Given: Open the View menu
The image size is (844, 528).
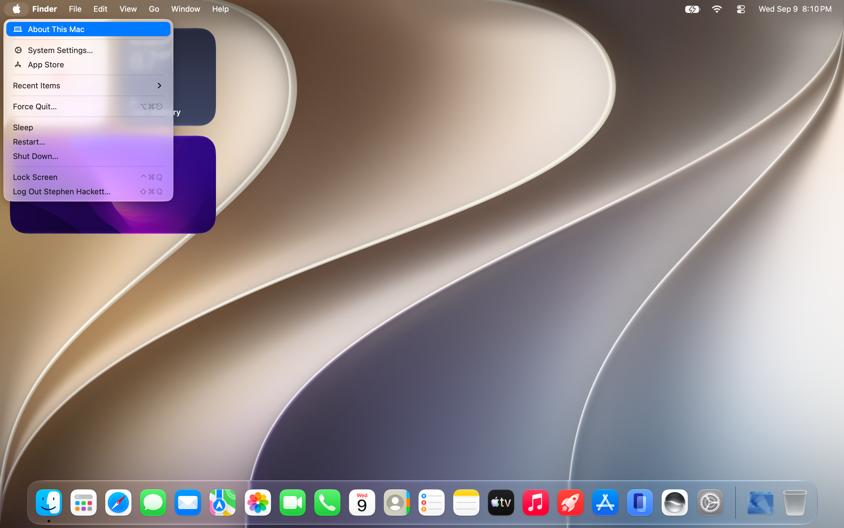Looking at the screenshot, I should pos(128,9).
